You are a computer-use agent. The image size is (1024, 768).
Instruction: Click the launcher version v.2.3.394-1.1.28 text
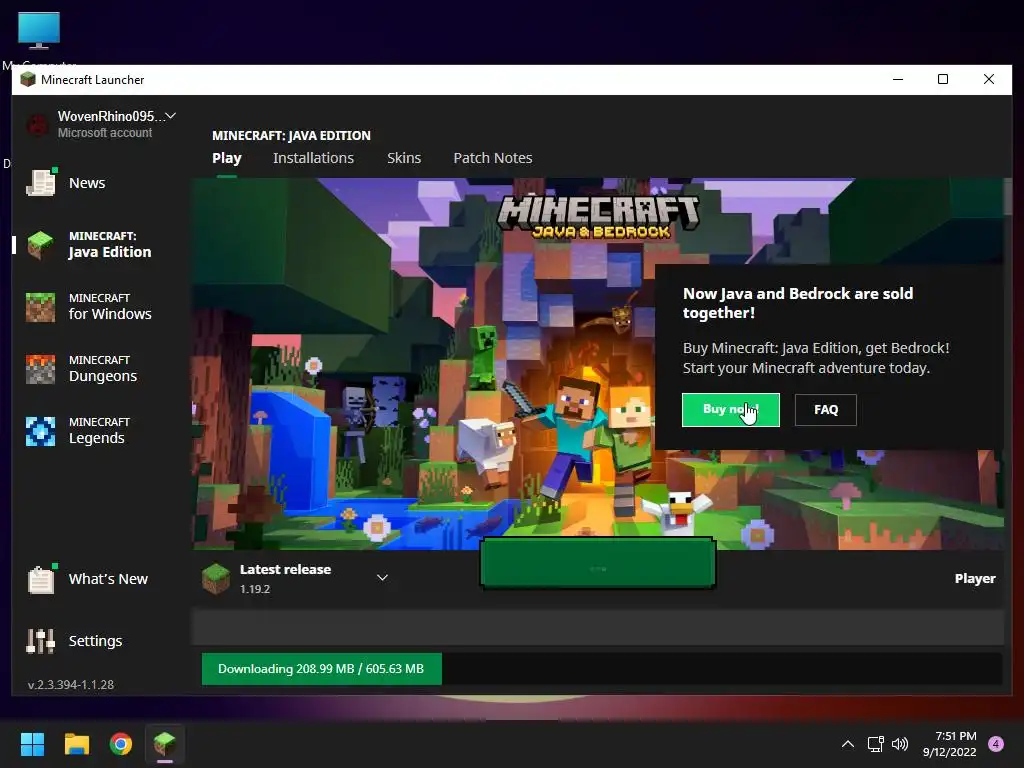point(71,684)
